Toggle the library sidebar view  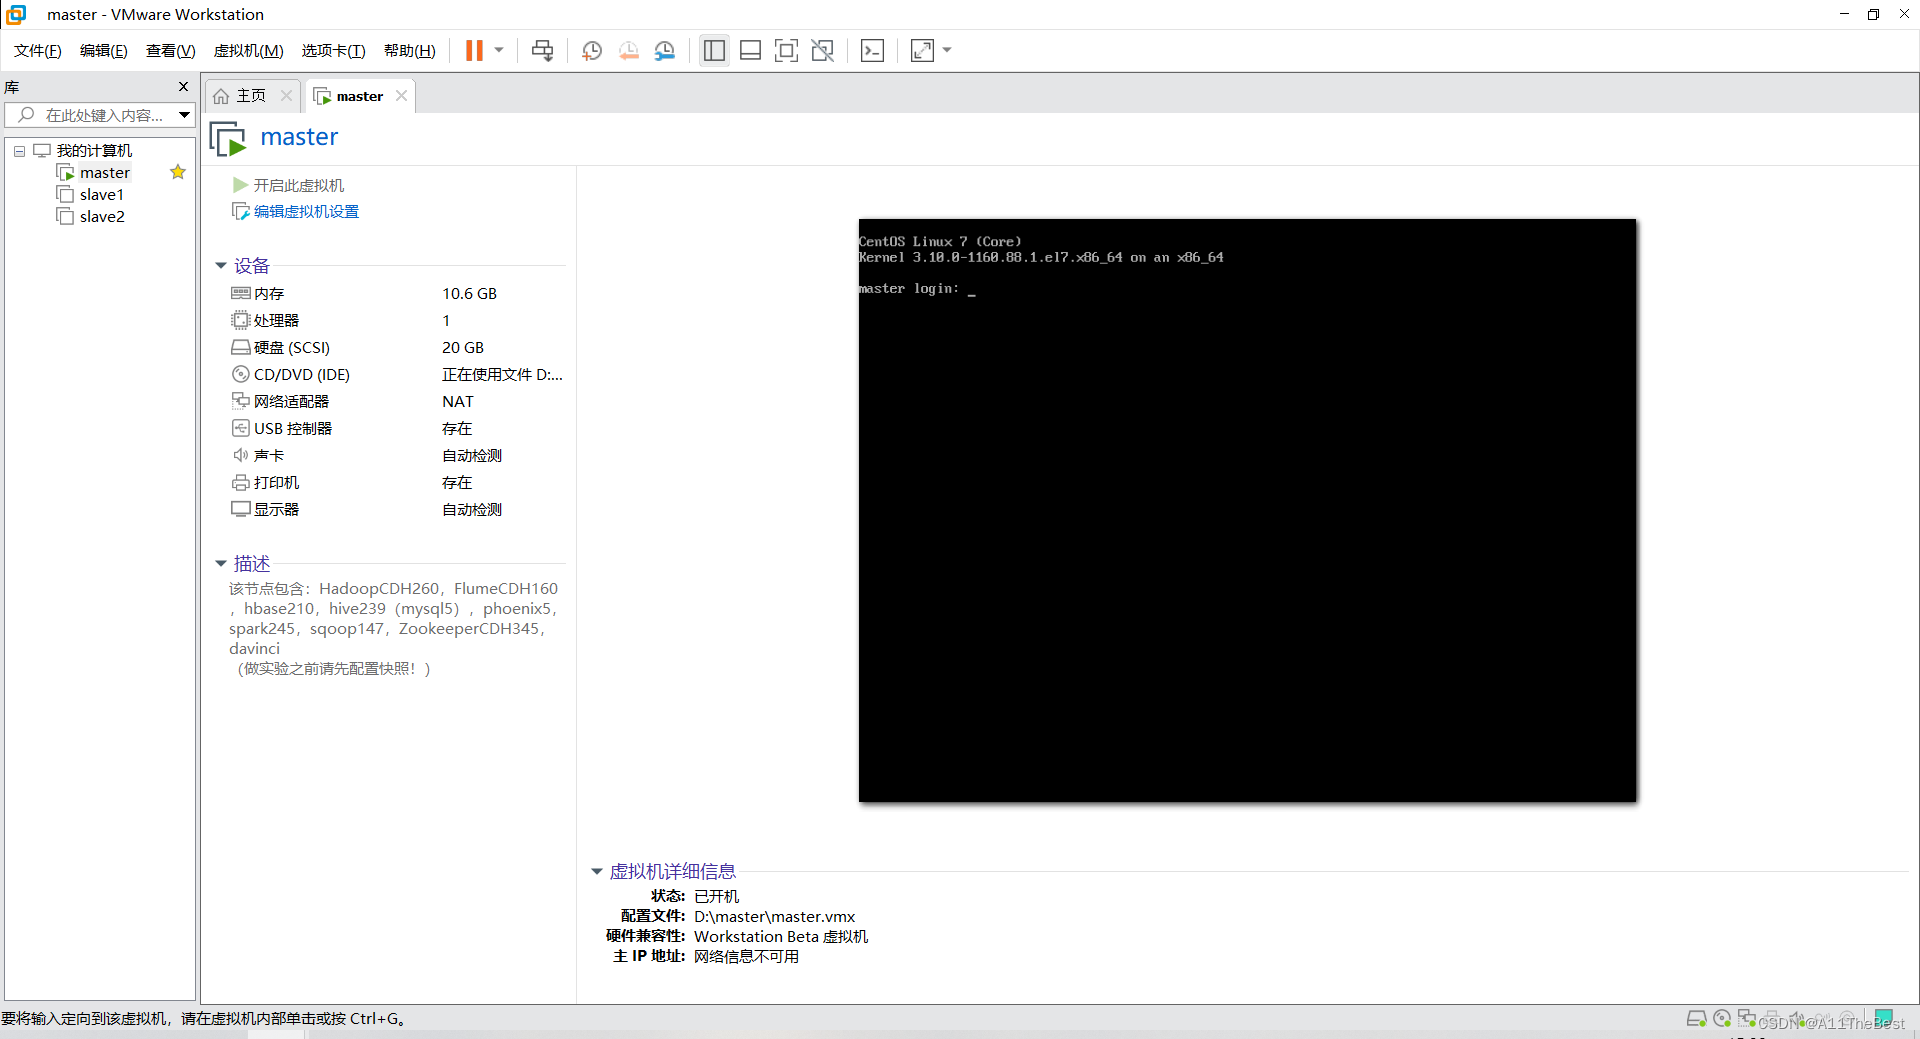pos(714,50)
